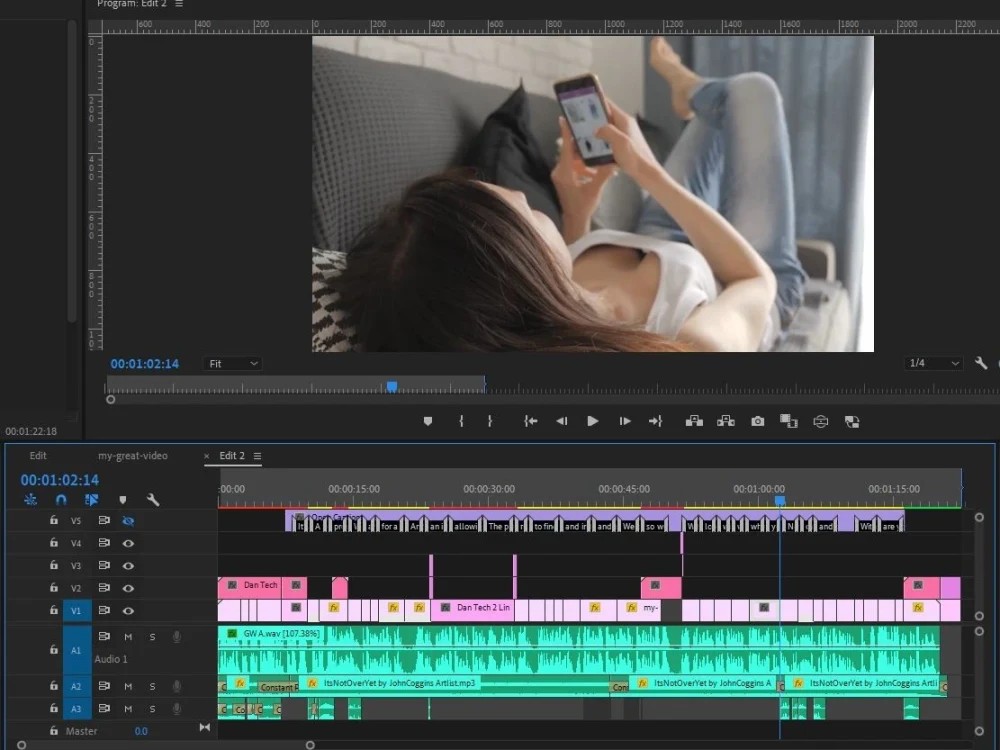The width and height of the screenshot is (1000, 750).
Task: Switch to the Edit sequence tab
Action: (38, 455)
